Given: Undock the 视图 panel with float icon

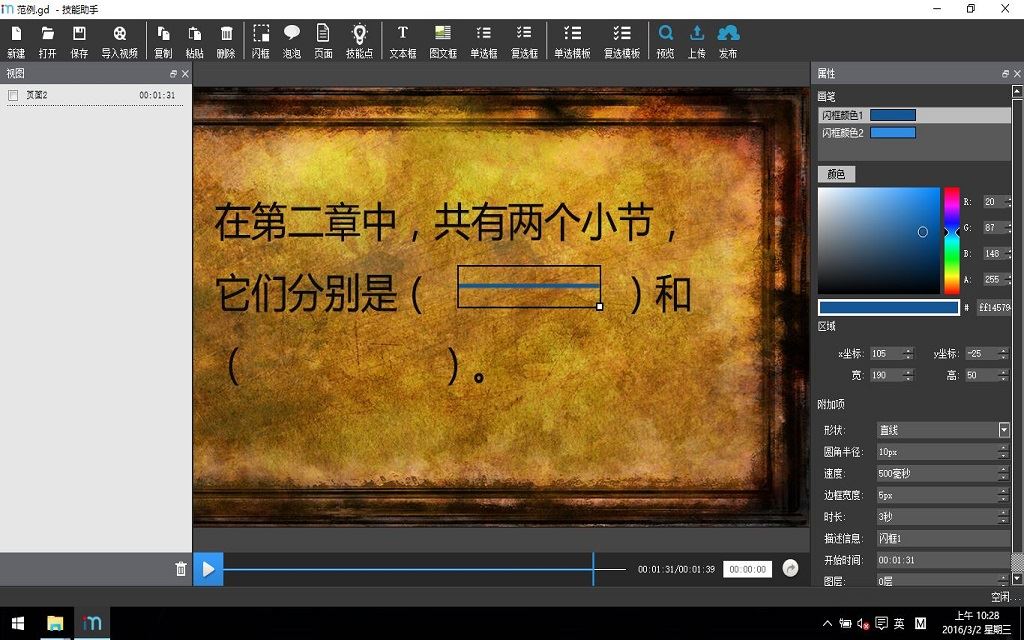Looking at the screenshot, I should (x=173, y=74).
